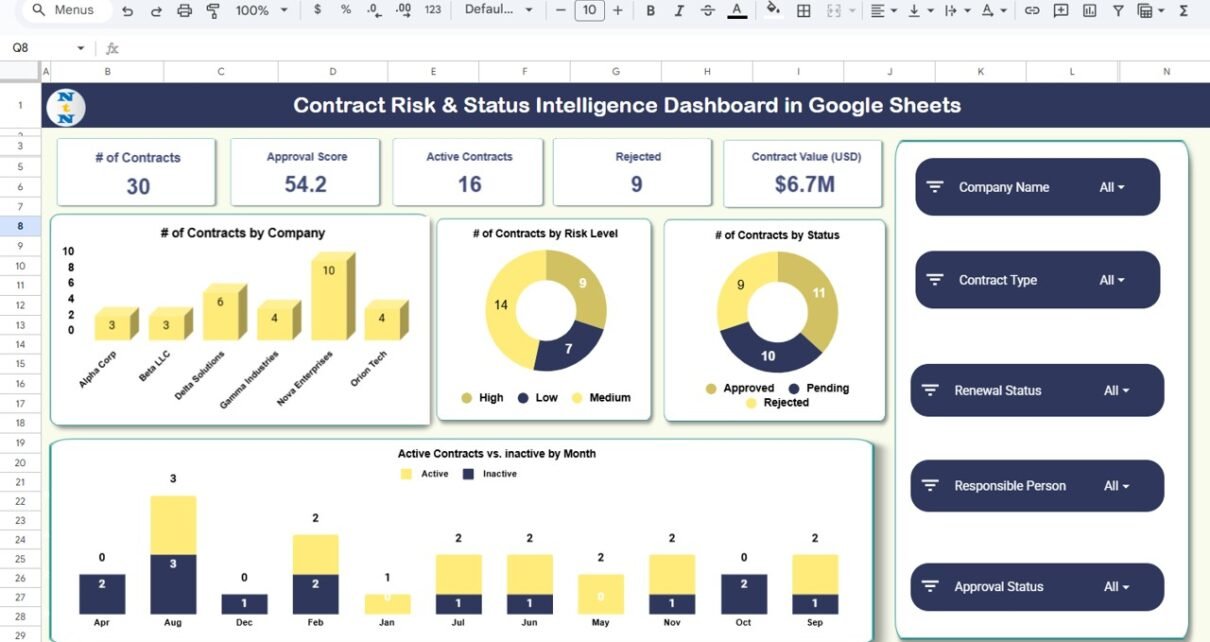This screenshot has height=642, width=1210.
Task: Apply Bold formatting
Action: [651, 11]
